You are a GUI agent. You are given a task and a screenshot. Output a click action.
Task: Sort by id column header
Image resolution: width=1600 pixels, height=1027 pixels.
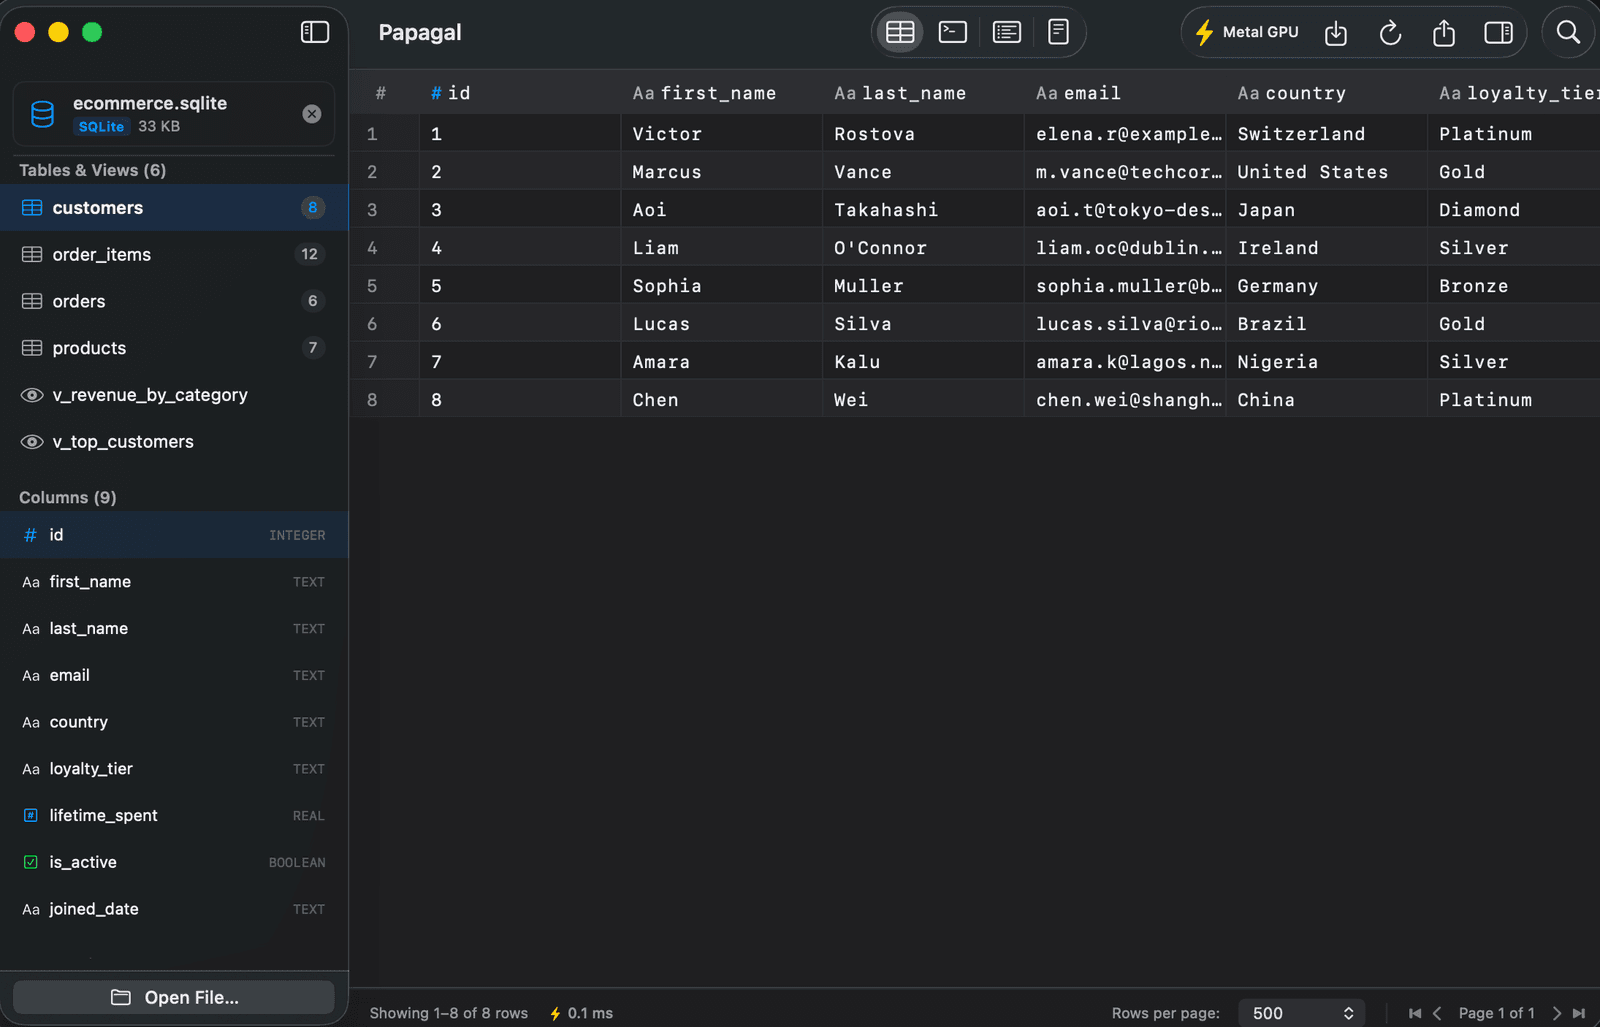click(x=520, y=93)
